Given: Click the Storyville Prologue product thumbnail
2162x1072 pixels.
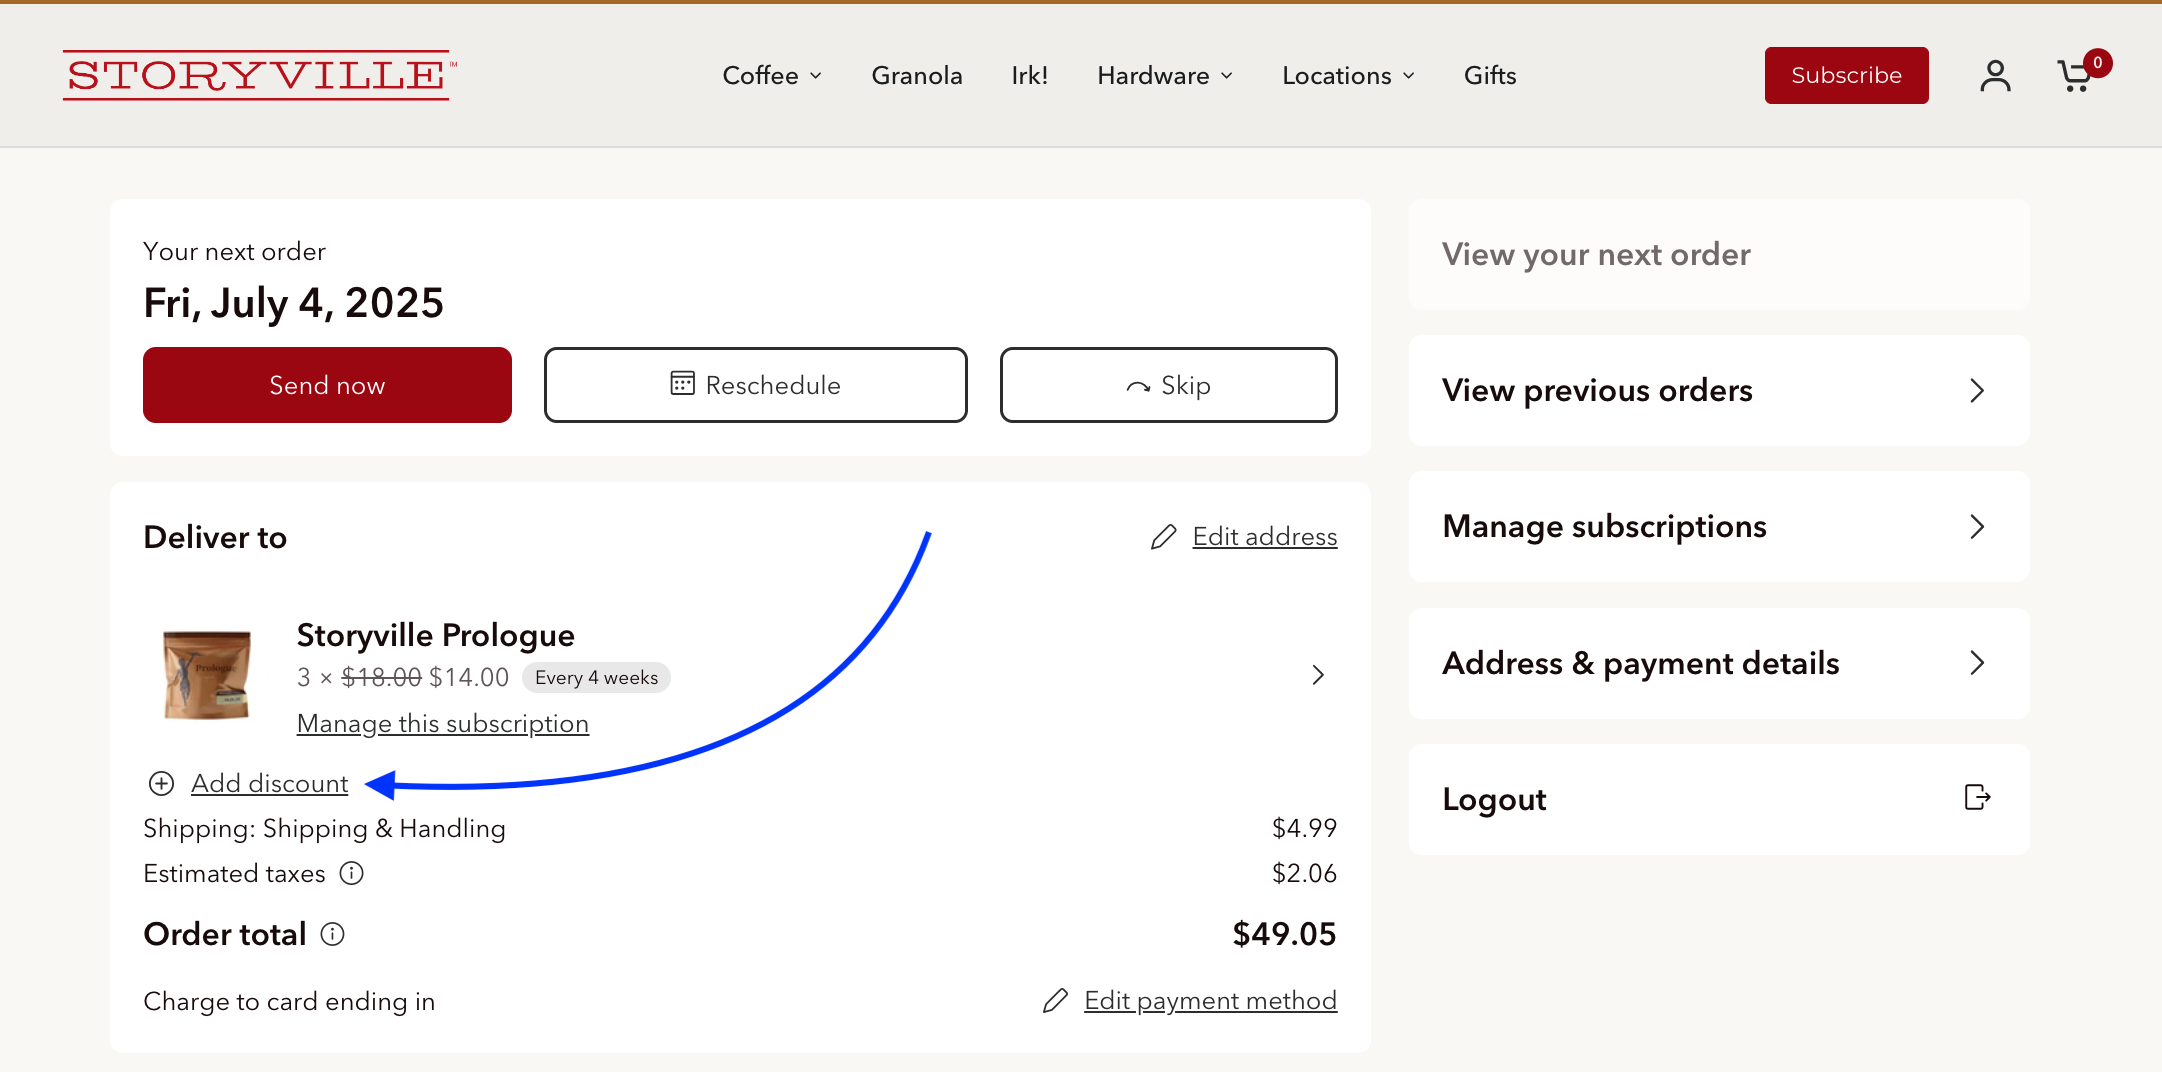Looking at the screenshot, I should [207, 674].
